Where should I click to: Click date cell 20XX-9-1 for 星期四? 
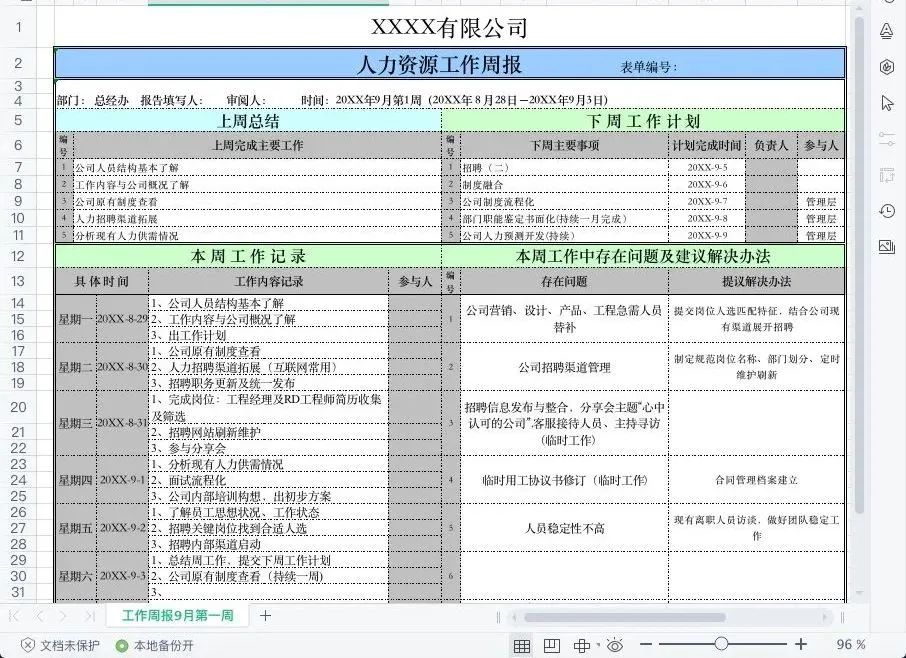point(122,479)
